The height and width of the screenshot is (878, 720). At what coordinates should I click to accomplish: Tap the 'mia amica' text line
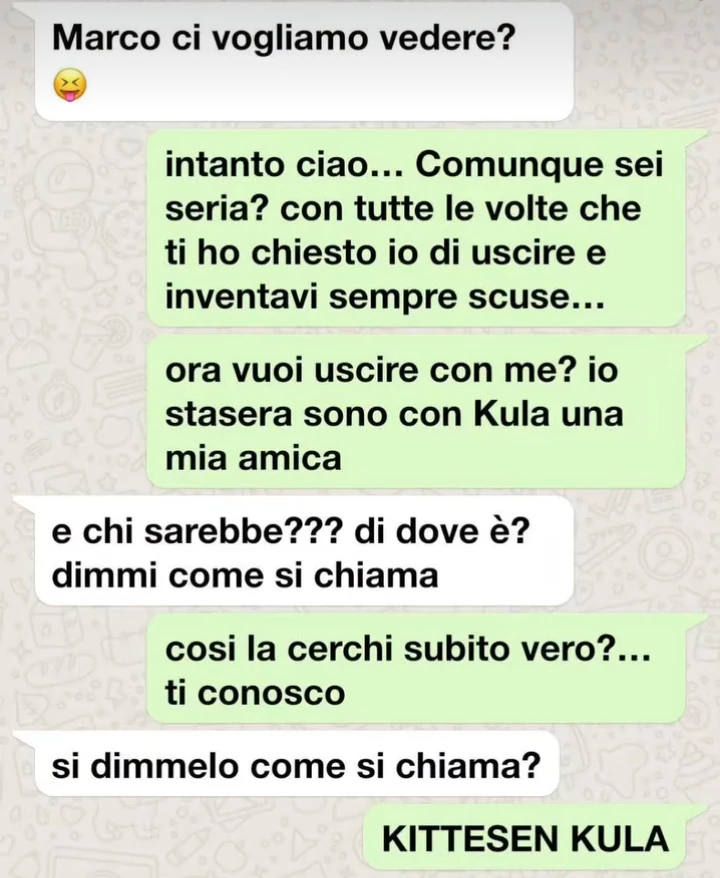253,457
